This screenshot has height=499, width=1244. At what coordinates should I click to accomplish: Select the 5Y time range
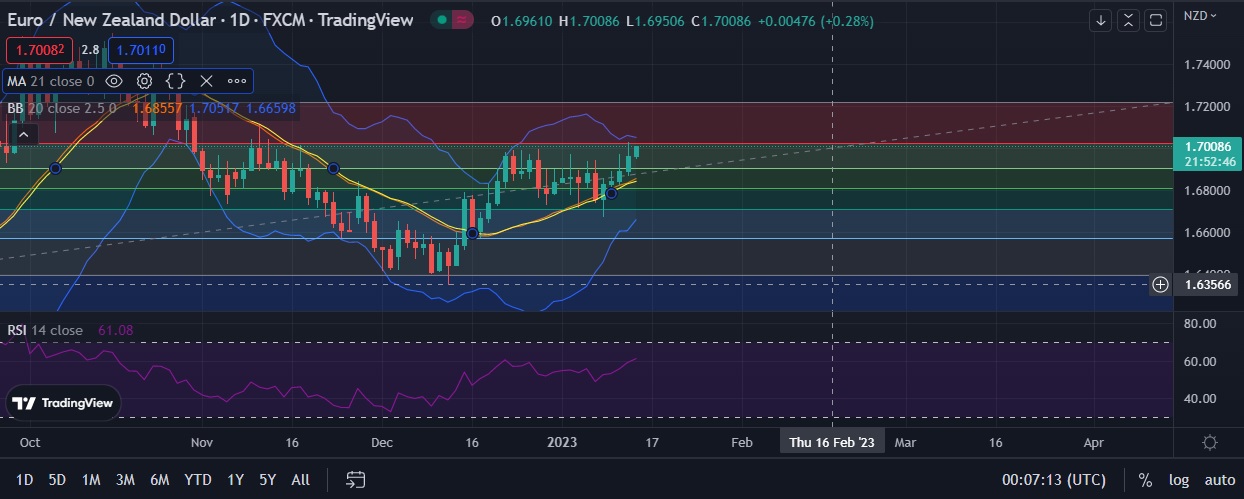pos(267,480)
